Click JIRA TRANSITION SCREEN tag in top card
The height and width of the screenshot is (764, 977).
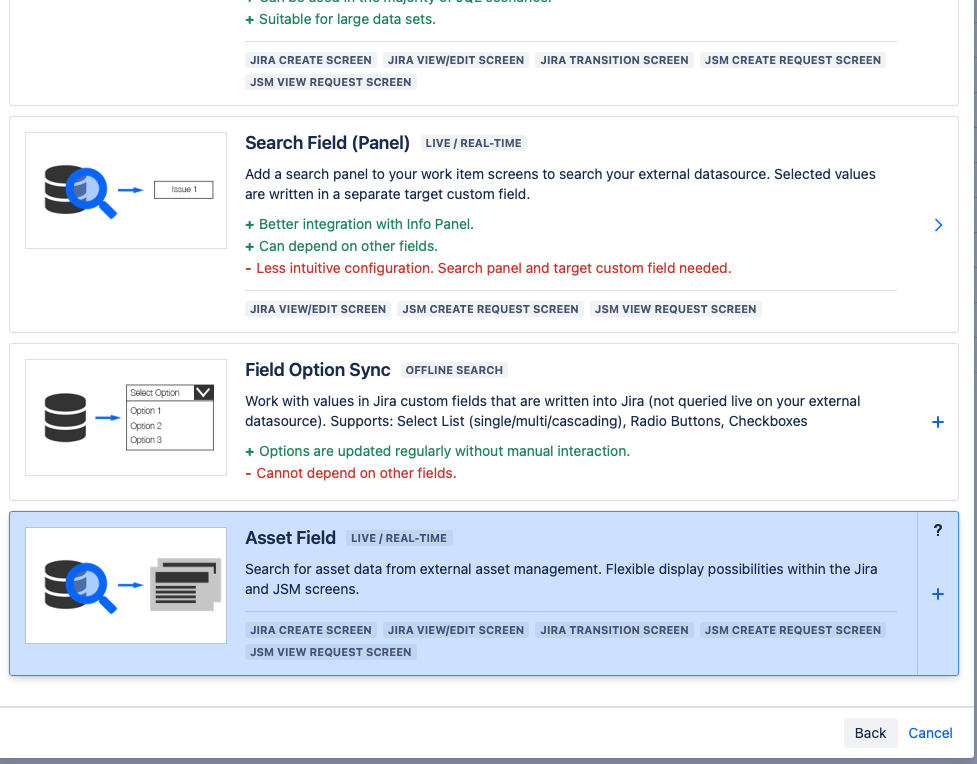tap(614, 60)
